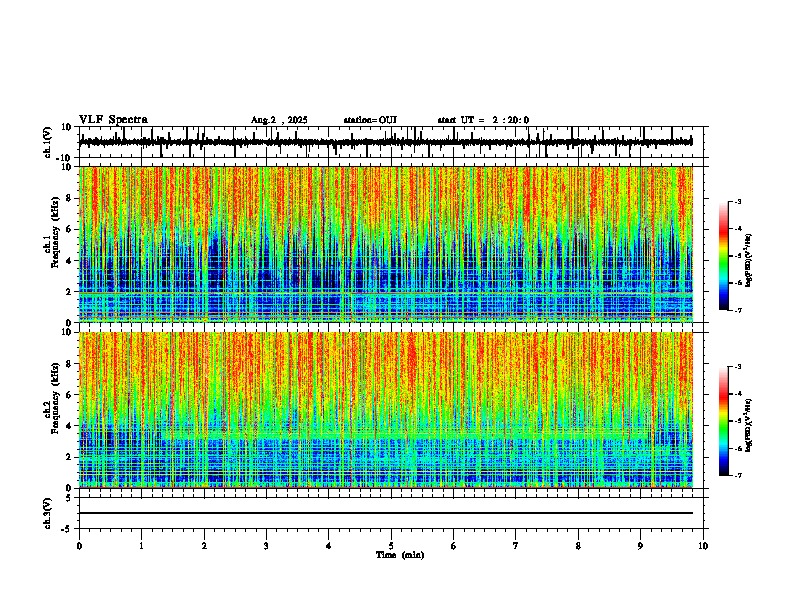Click the flat ch.3 voltage line
Screen dimensions: 792x612
(x=386, y=513)
